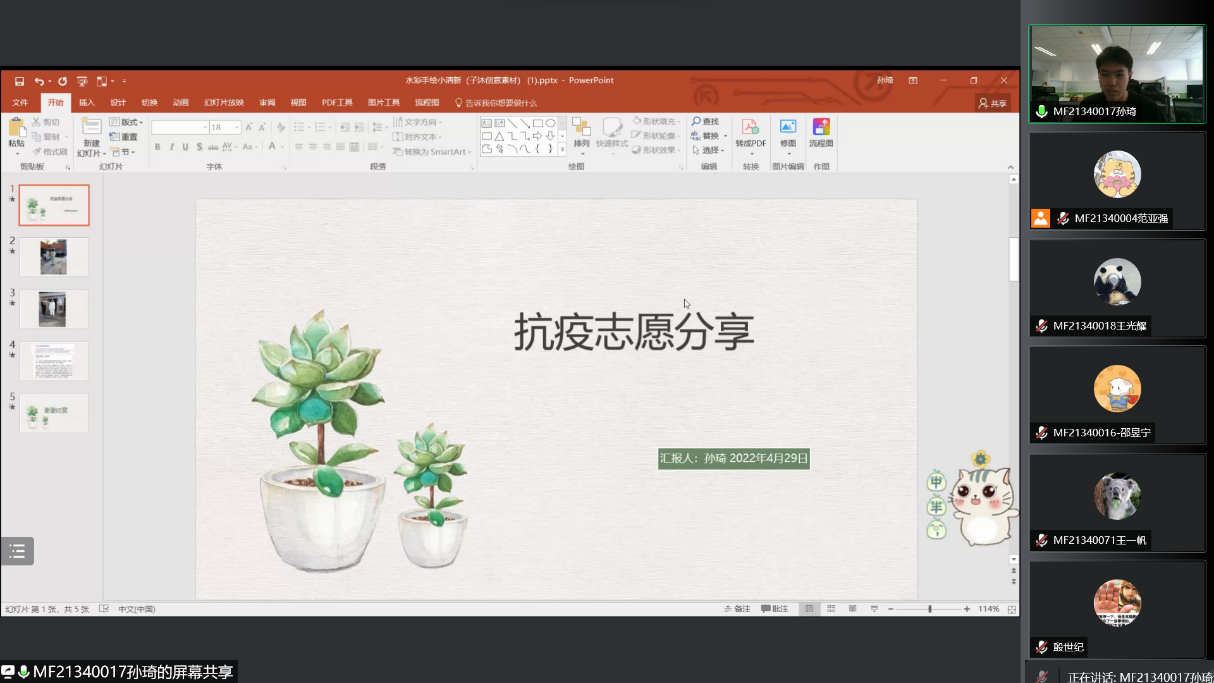Click the 转成PDF convert icon
This screenshot has width=1214, height=683.
(750, 128)
